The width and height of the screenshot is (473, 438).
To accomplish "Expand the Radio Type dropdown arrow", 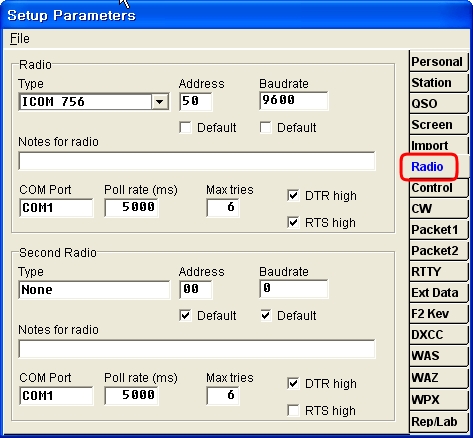I will click(160, 102).
